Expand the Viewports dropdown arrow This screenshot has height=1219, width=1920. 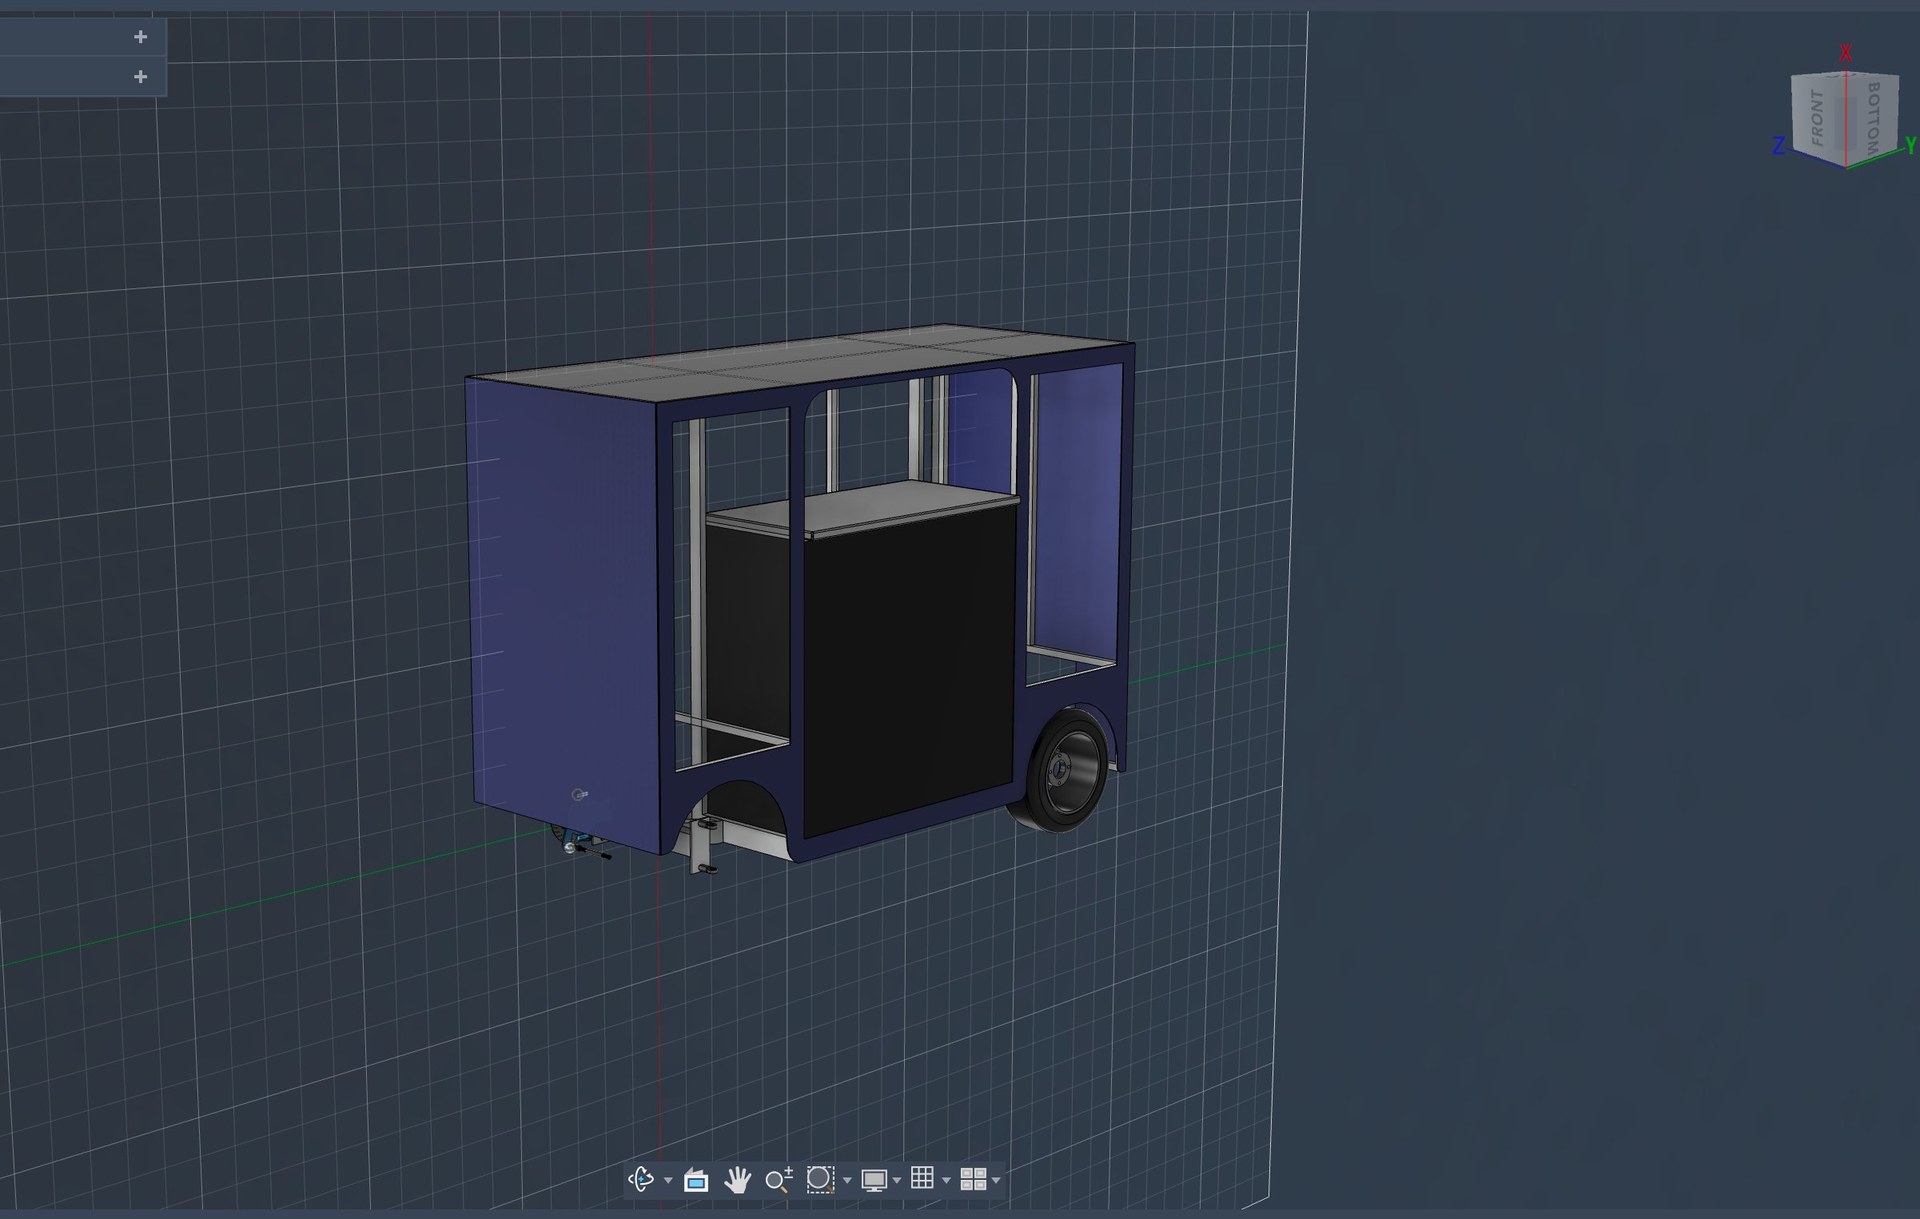point(996,1181)
